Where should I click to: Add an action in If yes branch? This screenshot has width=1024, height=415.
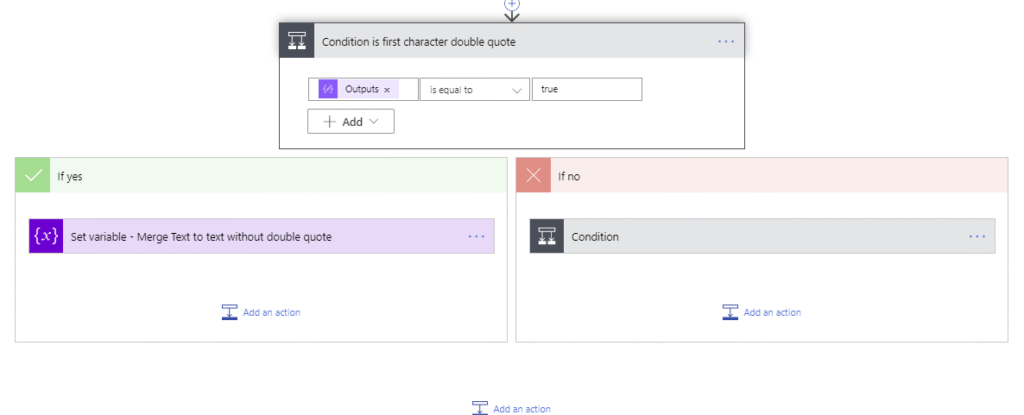261,312
